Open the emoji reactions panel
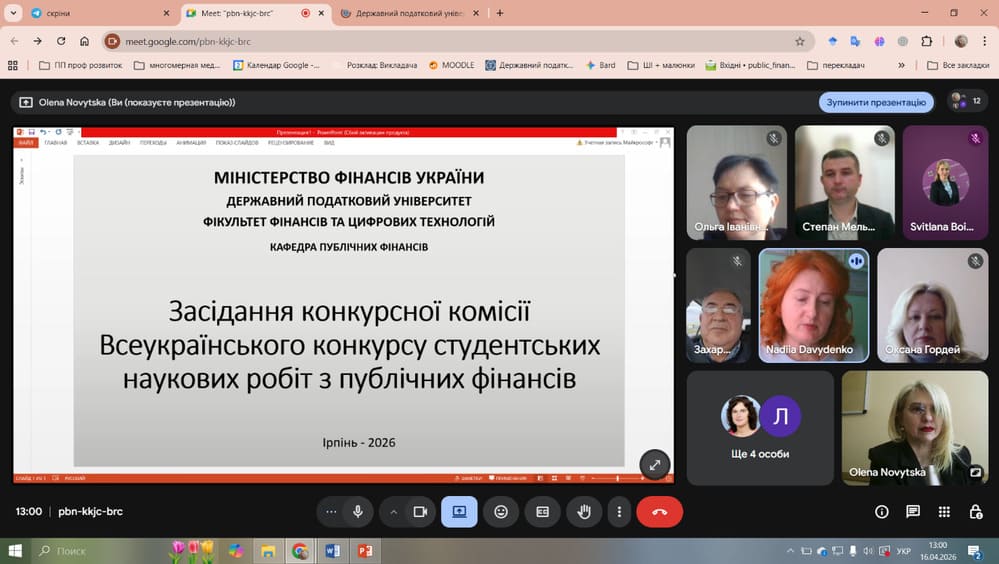Image resolution: width=999 pixels, height=564 pixels. click(x=501, y=511)
